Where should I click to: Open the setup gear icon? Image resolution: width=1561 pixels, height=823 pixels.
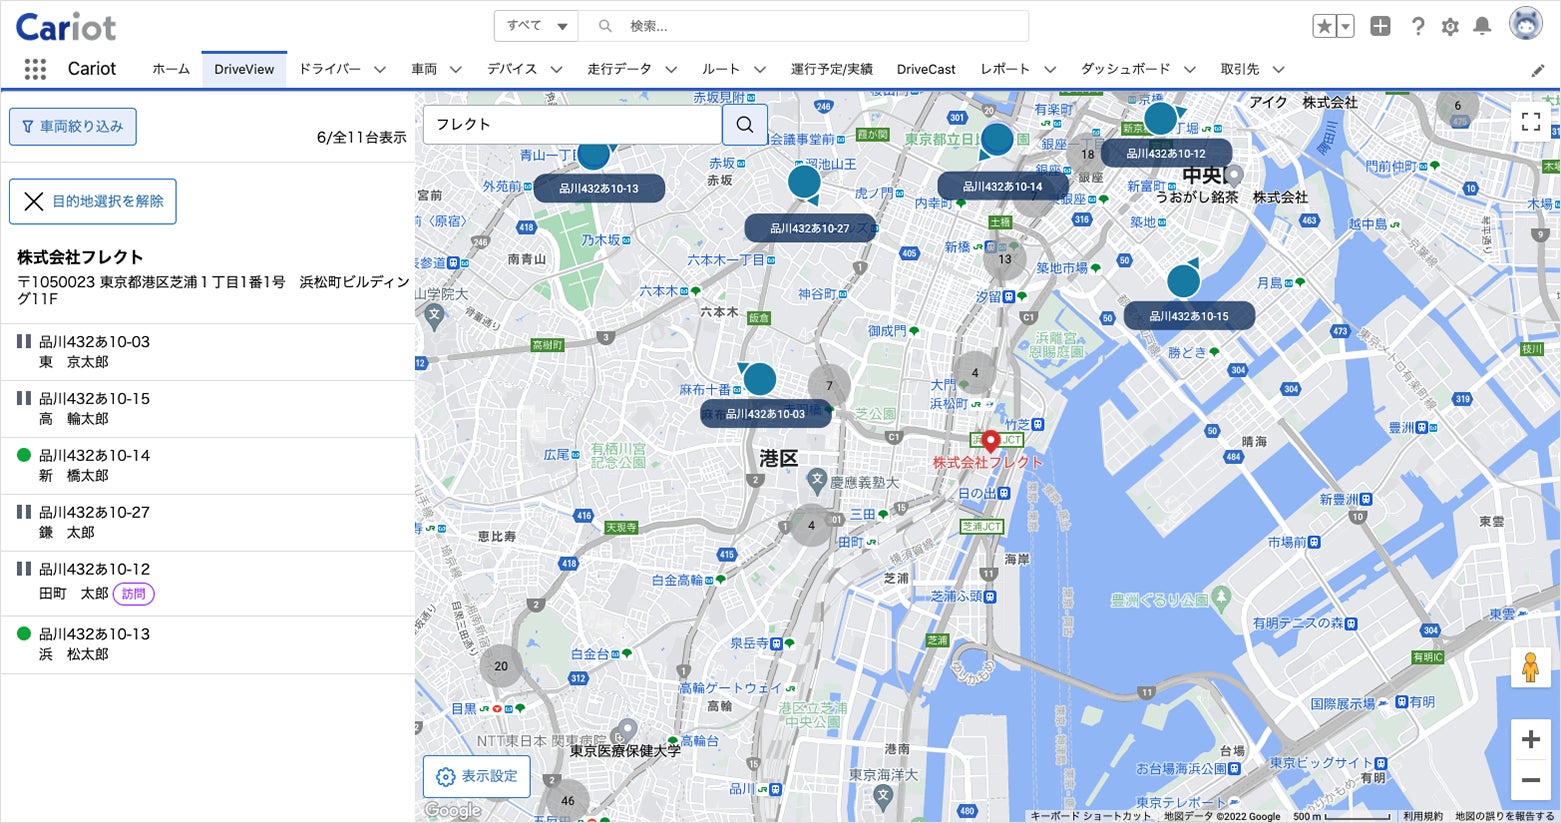click(1450, 27)
